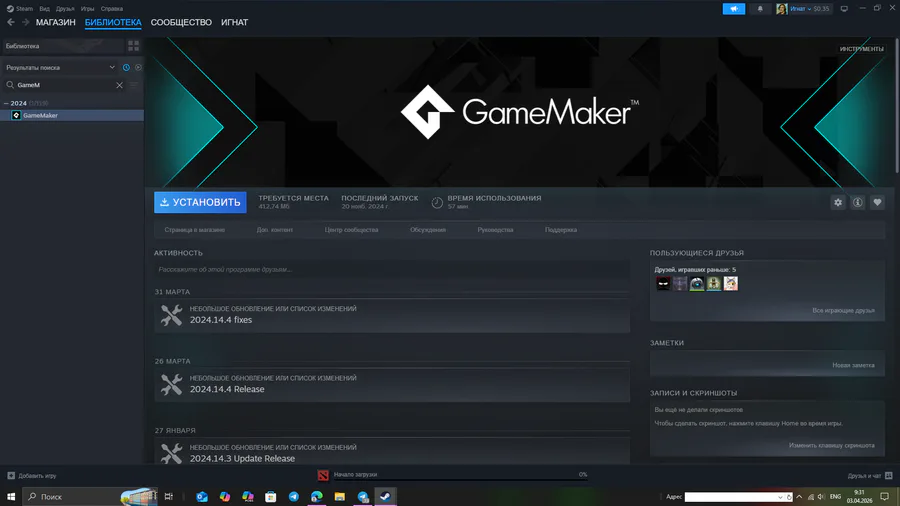Open Friends and chat icon

[x=889, y=476]
